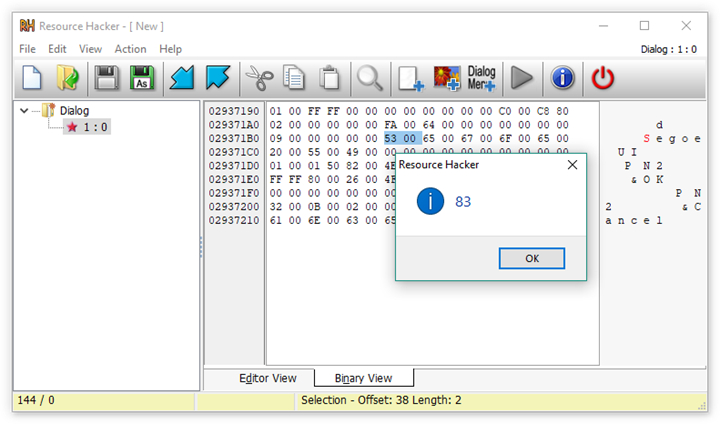The width and height of the screenshot is (720, 424).
Task: Click the green Save As floppy icon
Action: tap(142, 77)
